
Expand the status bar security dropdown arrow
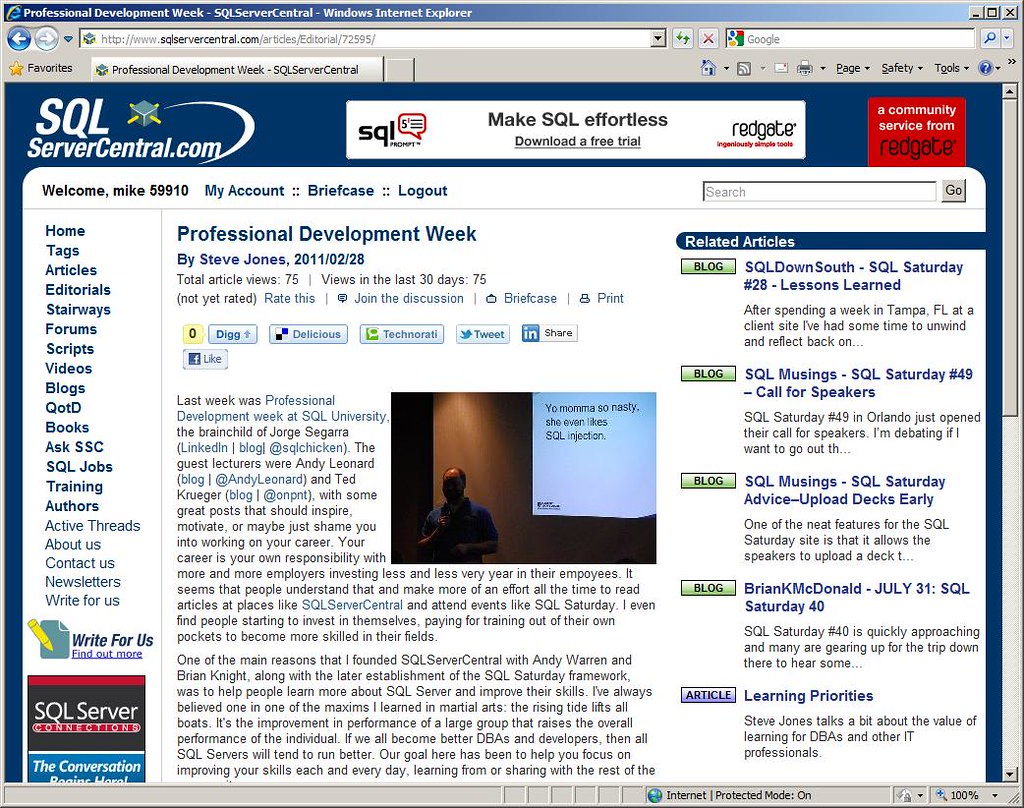920,796
